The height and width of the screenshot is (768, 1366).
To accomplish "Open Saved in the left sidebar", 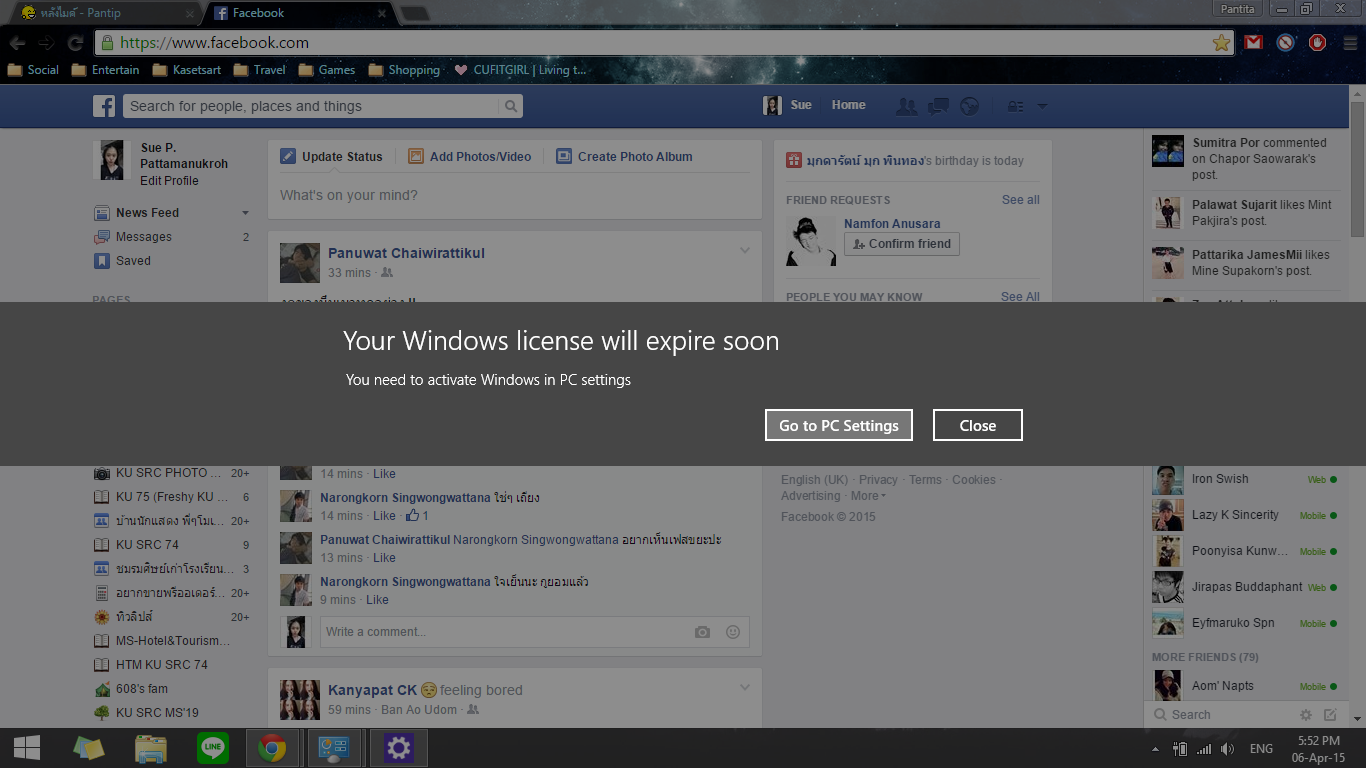I will click(x=133, y=261).
